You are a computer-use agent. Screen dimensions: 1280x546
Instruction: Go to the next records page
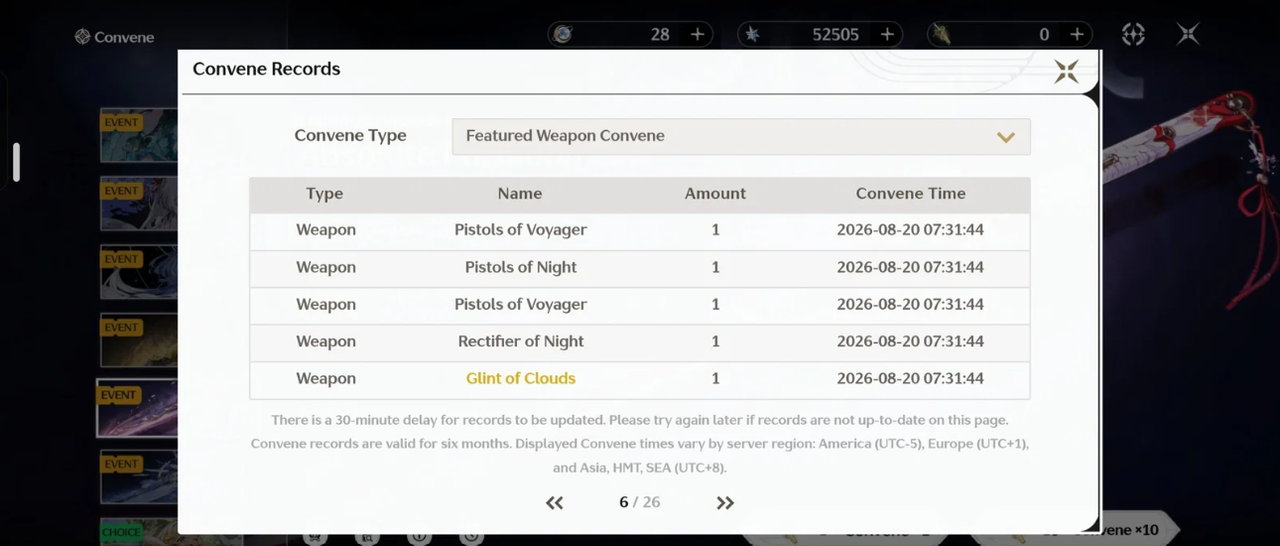725,503
